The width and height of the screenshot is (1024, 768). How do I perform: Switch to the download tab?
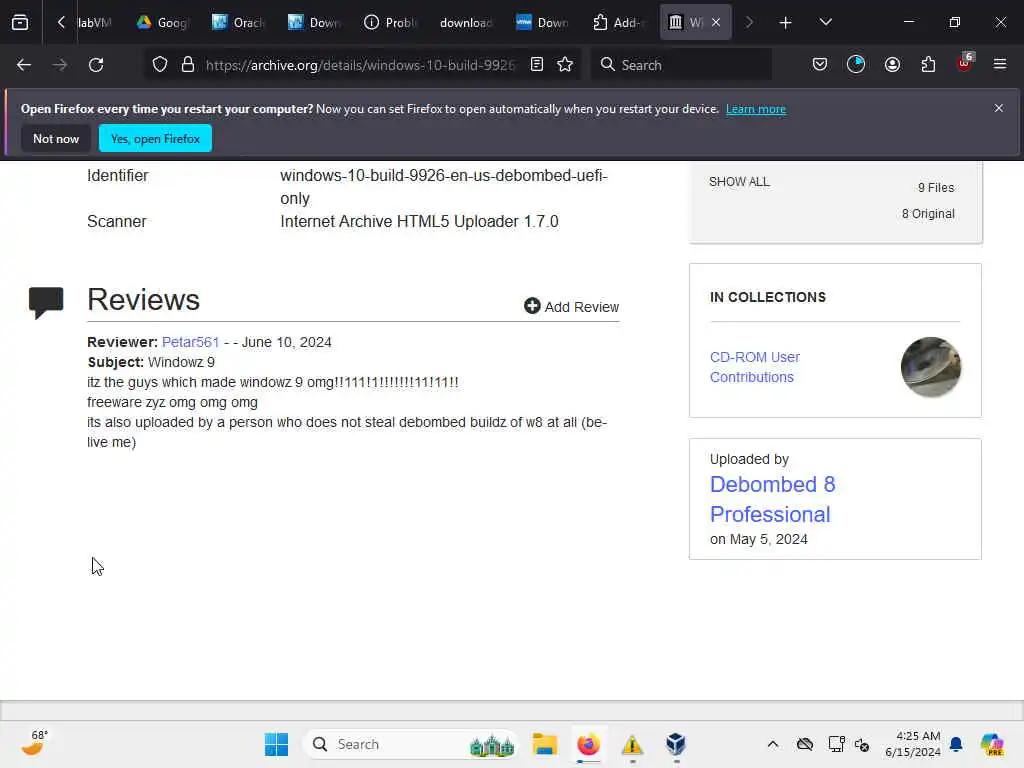click(466, 23)
